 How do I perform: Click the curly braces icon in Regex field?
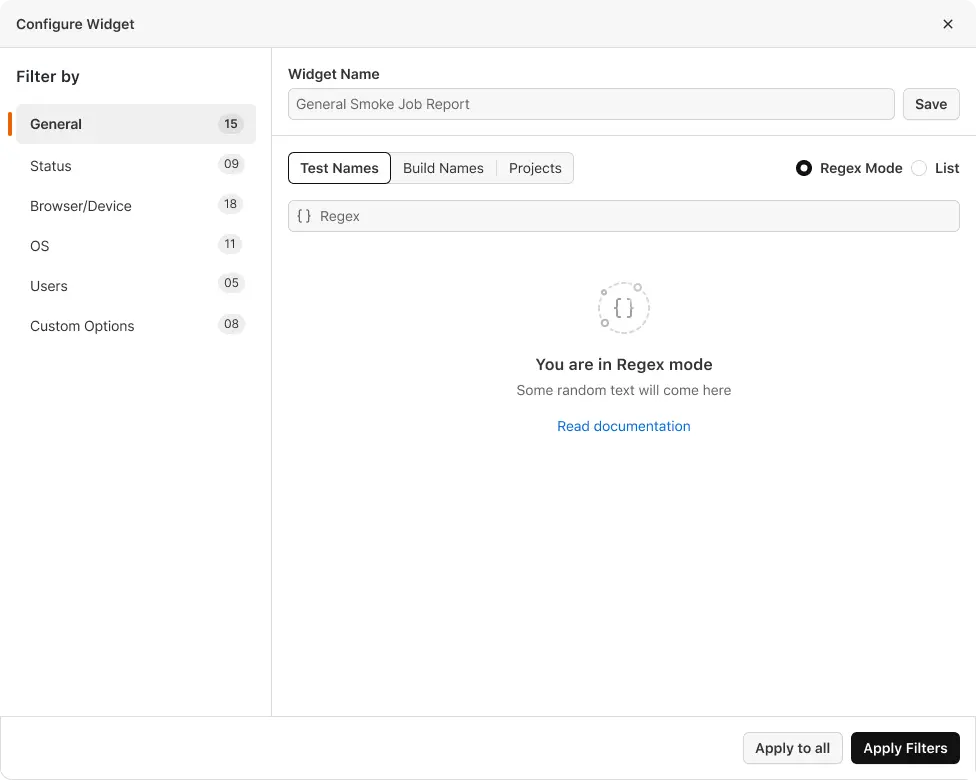(x=304, y=216)
